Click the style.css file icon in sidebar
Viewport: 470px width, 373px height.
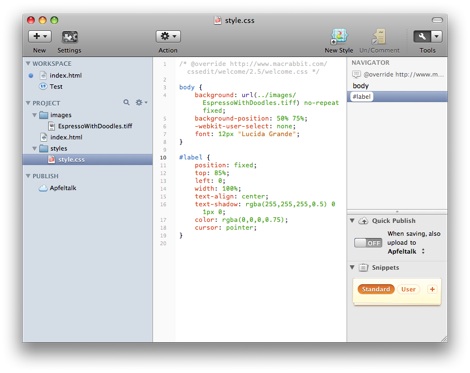point(51,159)
